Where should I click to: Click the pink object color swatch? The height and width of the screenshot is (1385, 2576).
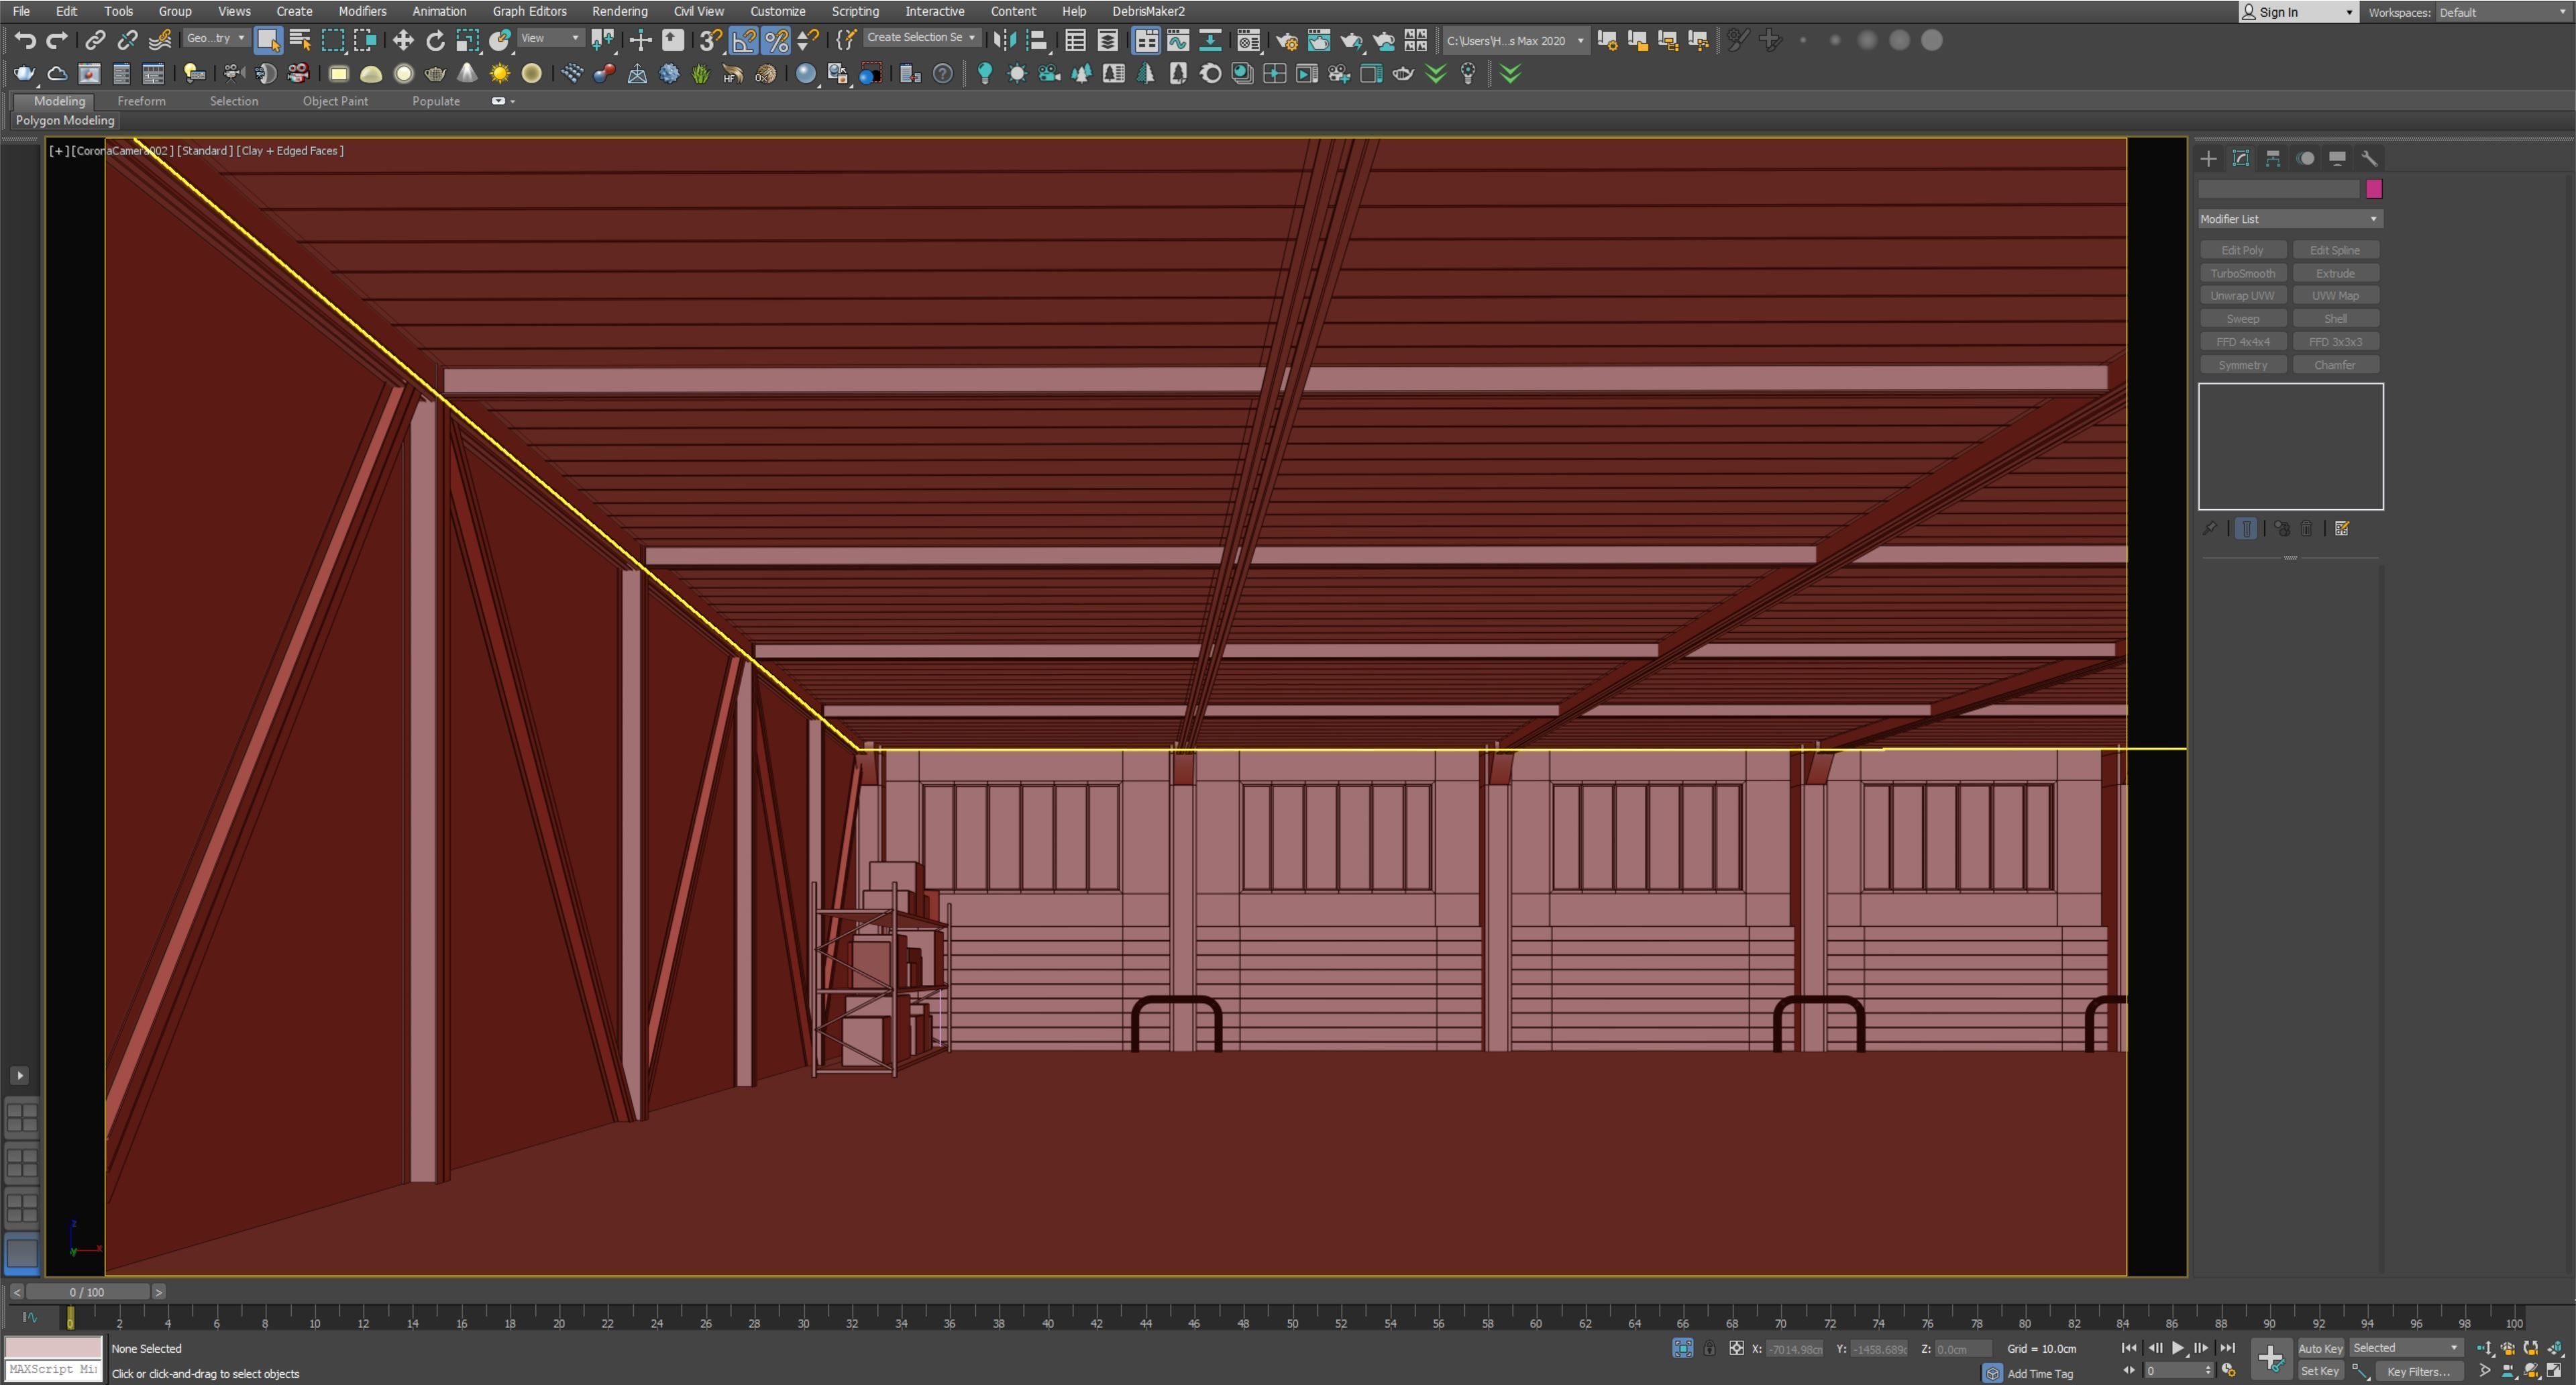2374,189
